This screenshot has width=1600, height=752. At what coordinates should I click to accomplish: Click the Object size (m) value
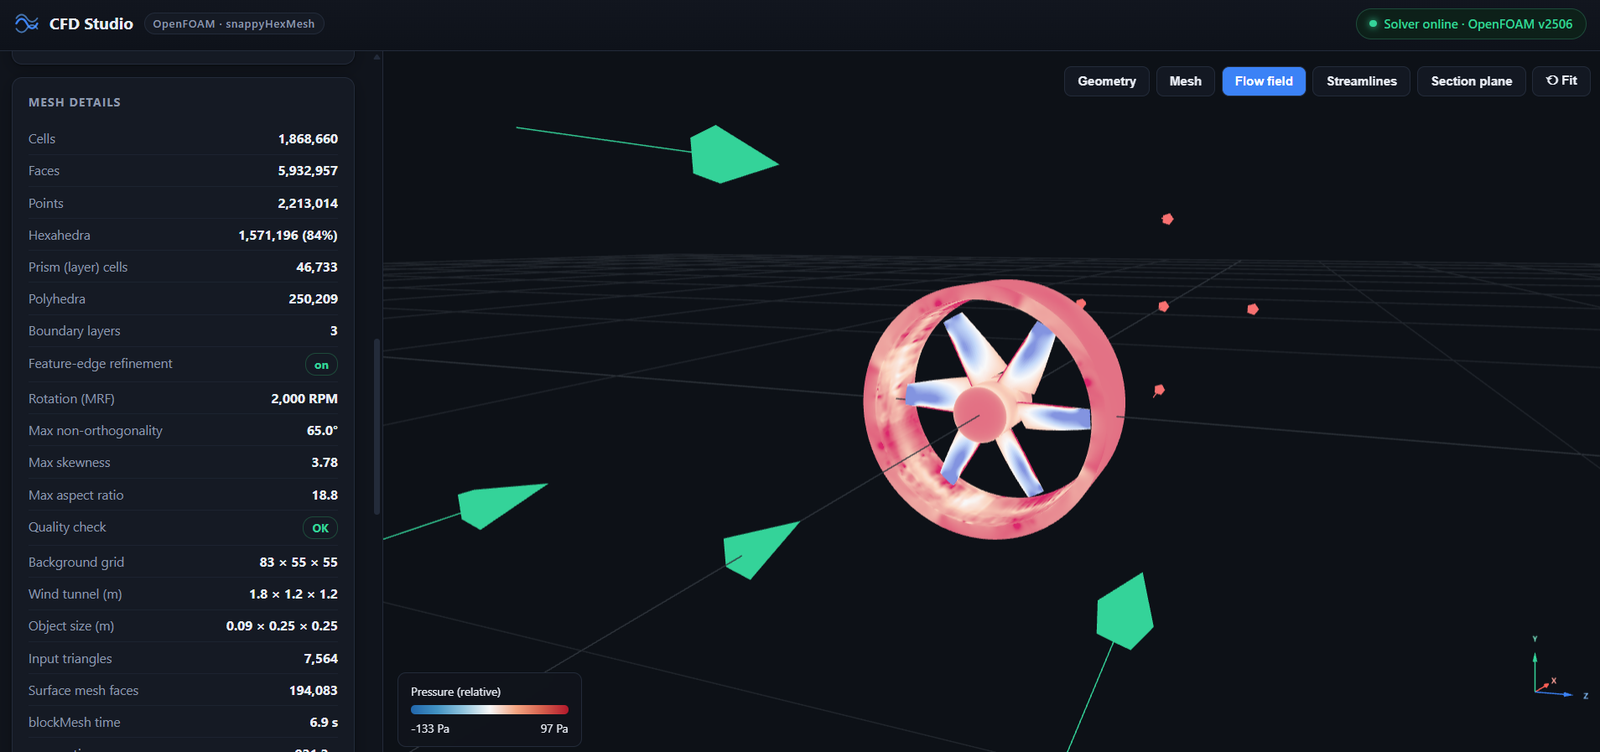282,626
